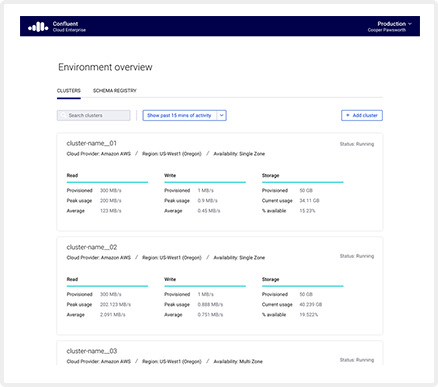Open cluster-name__01 title
Screen dimensions: 438x387
(x=92, y=143)
